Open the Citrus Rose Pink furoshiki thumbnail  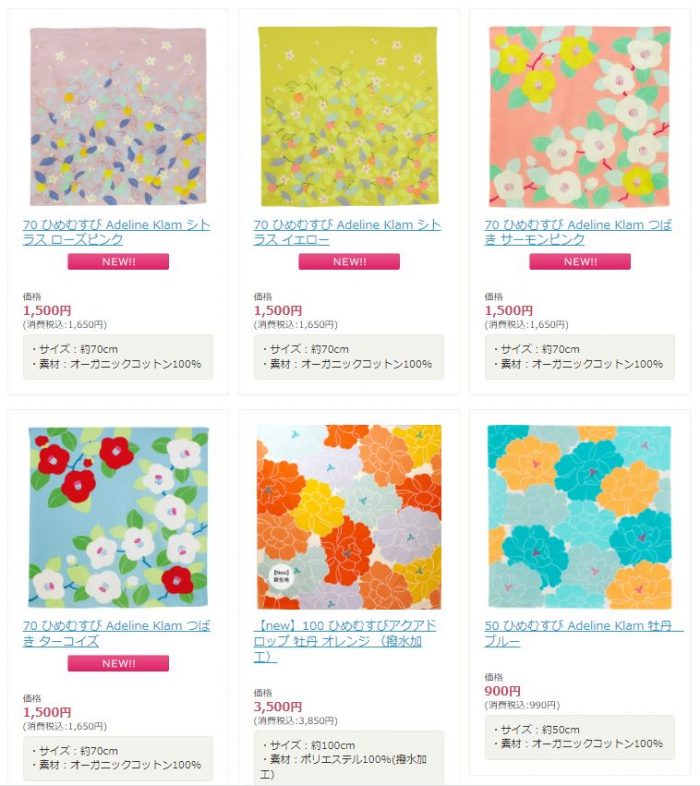coord(118,117)
